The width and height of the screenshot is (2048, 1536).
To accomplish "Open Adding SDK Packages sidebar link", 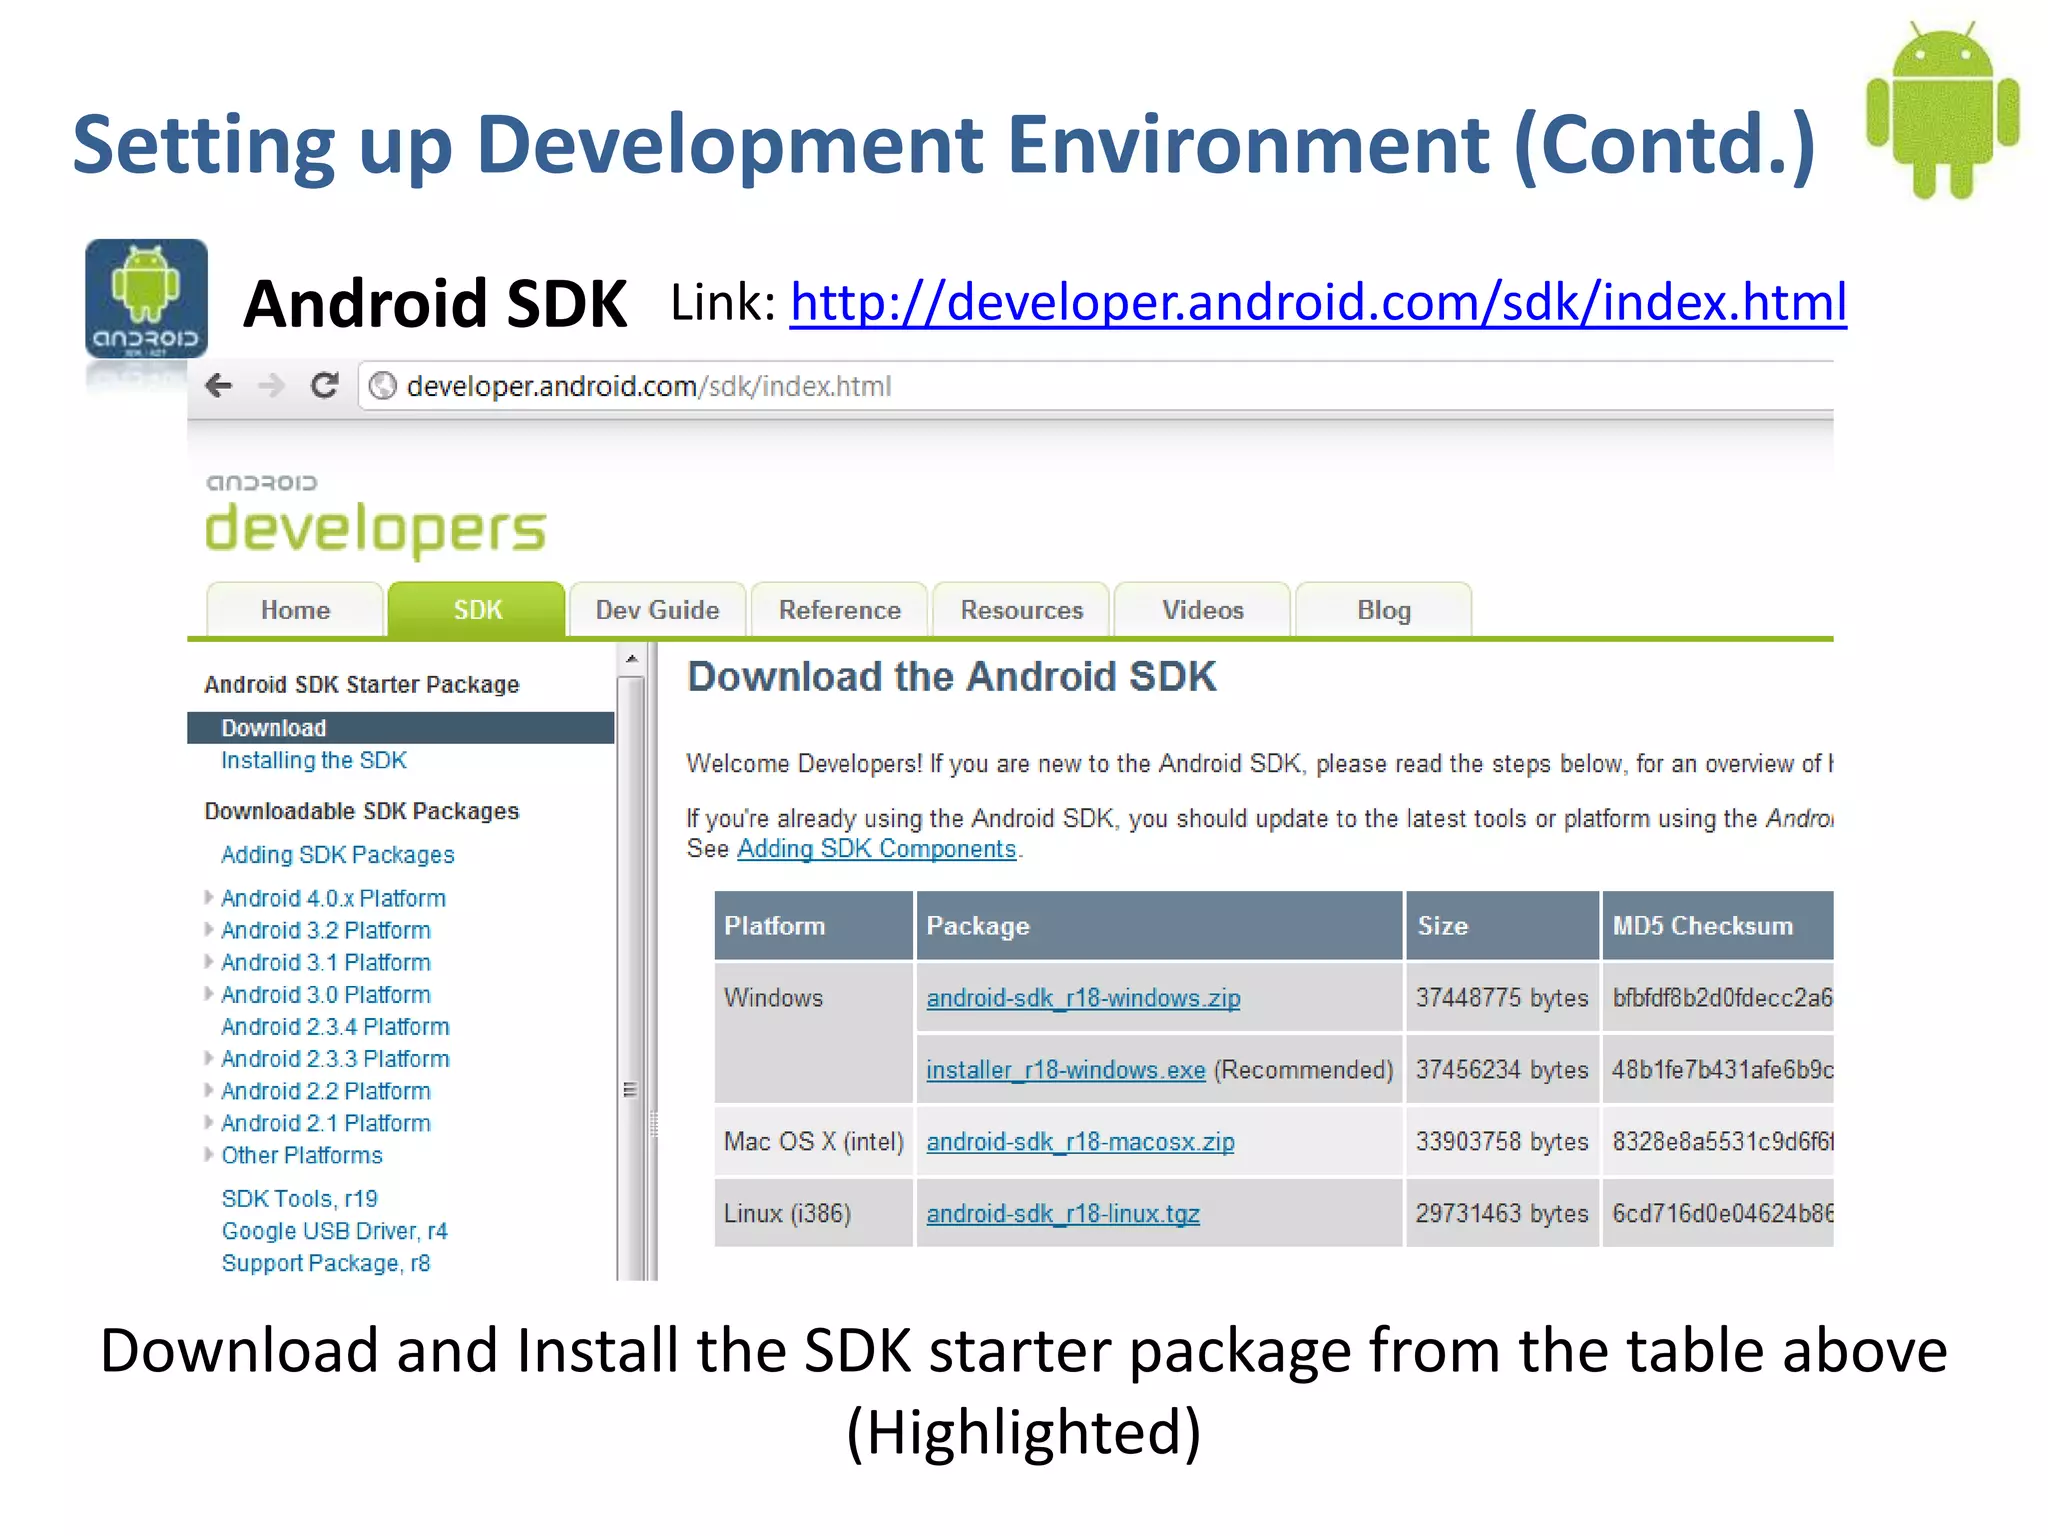I will pyautogui.click(x=337, y=855).
